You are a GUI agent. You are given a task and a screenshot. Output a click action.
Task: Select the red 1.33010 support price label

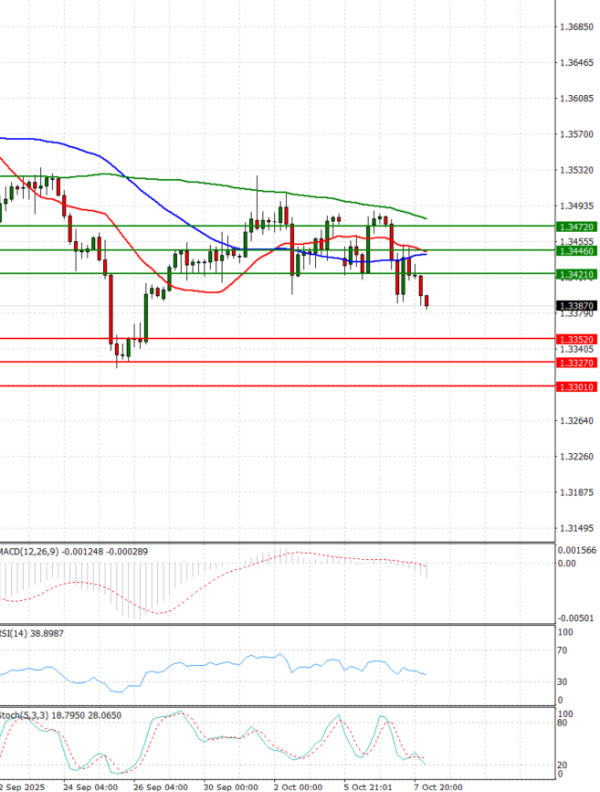pos(577,387)
